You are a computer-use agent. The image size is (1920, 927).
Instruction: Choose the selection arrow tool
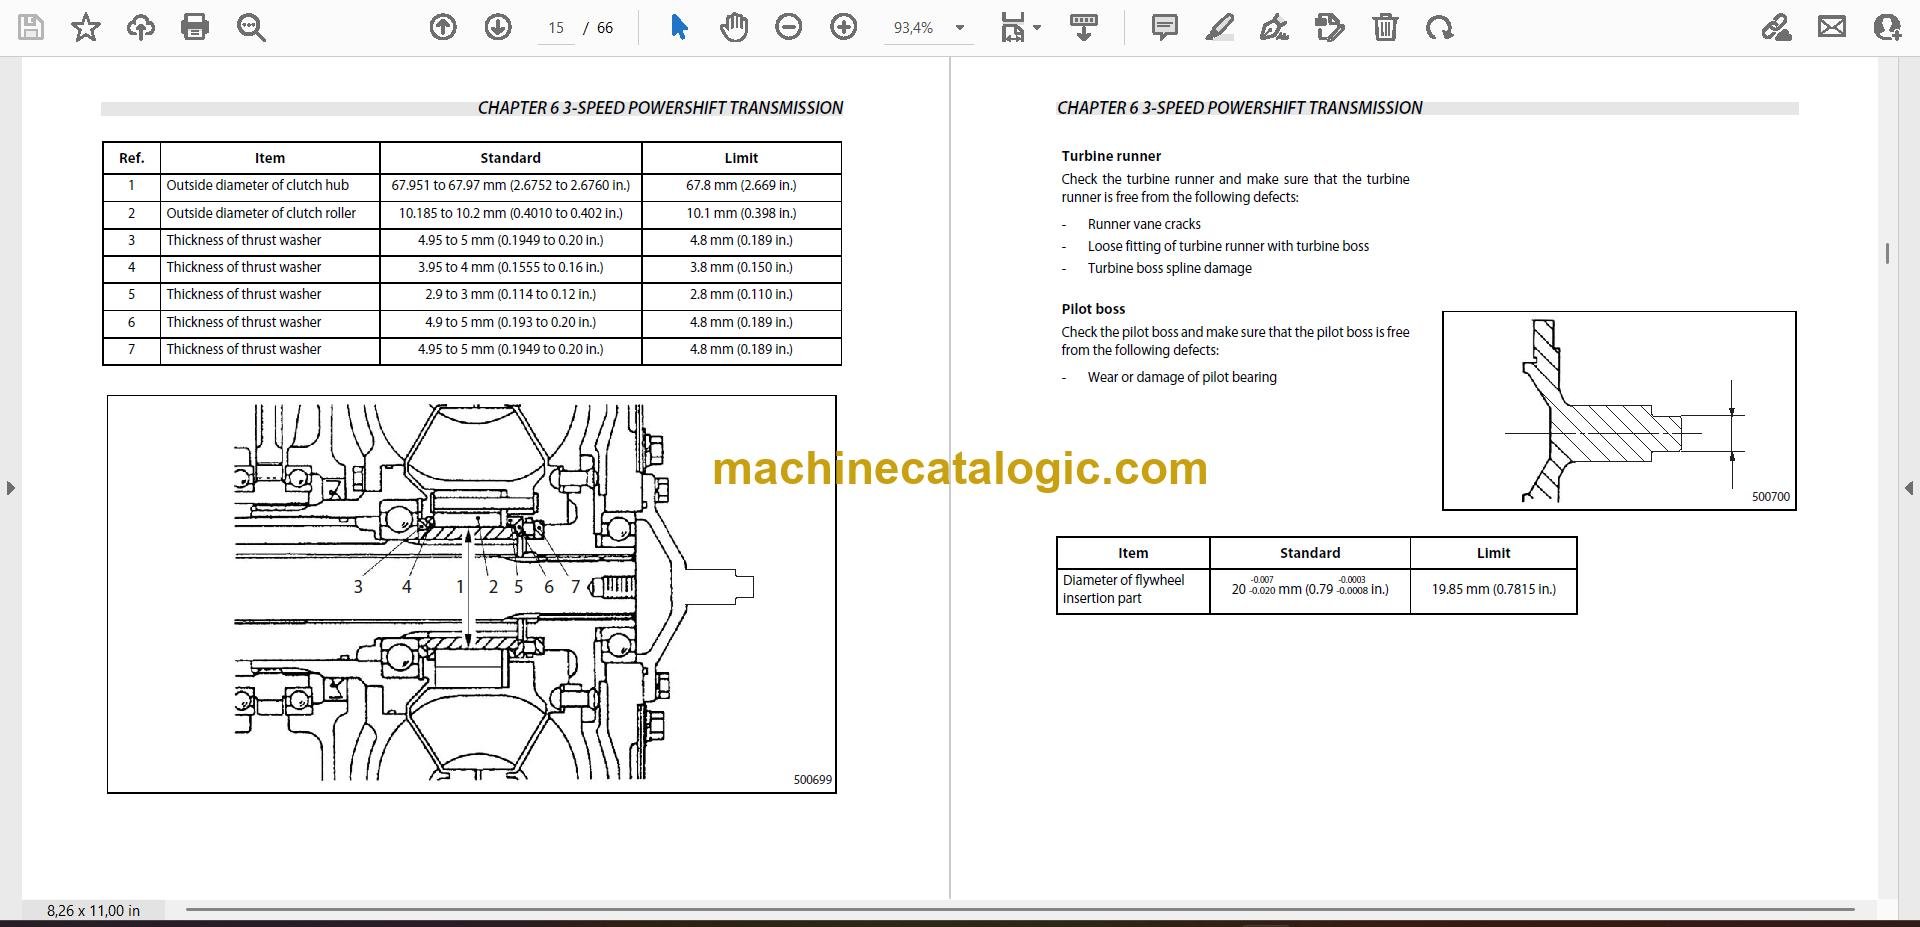(x=679, y=27)
